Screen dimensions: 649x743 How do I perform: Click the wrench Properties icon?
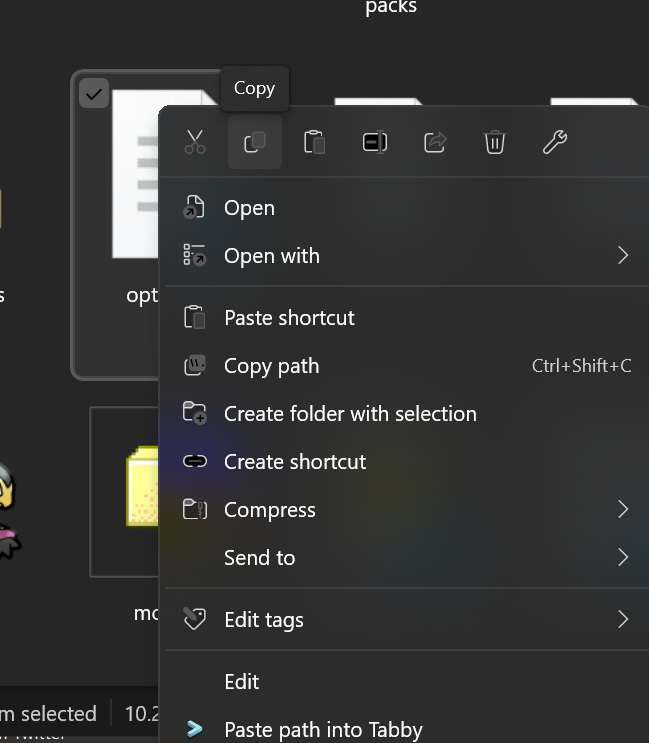point(555,143)
